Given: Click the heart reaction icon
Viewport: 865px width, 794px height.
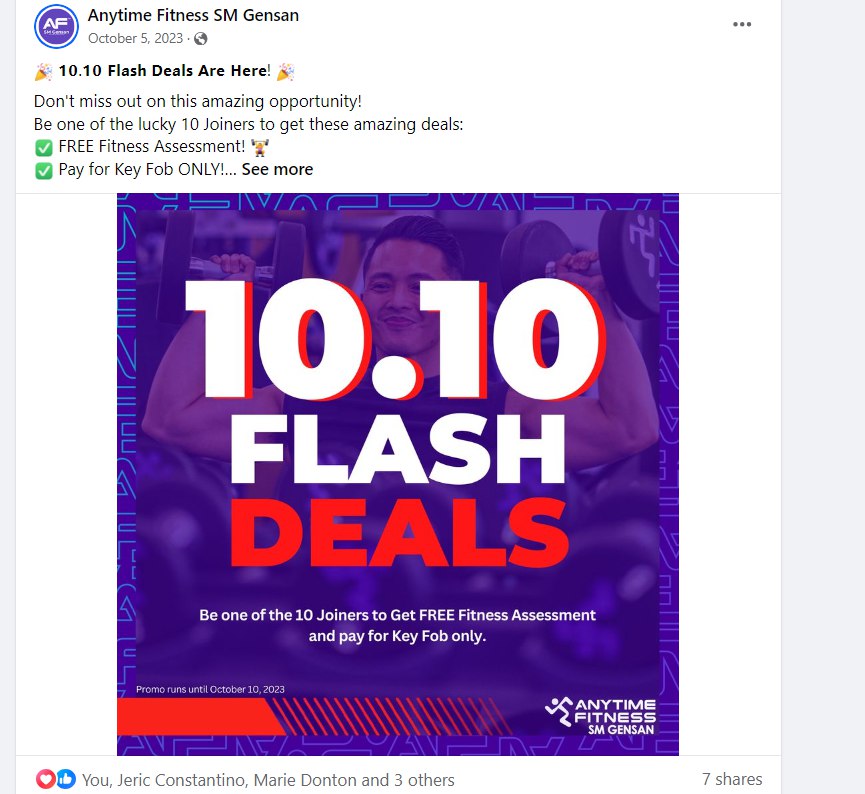Looking at the screenshot, I should tap(46, 779).
